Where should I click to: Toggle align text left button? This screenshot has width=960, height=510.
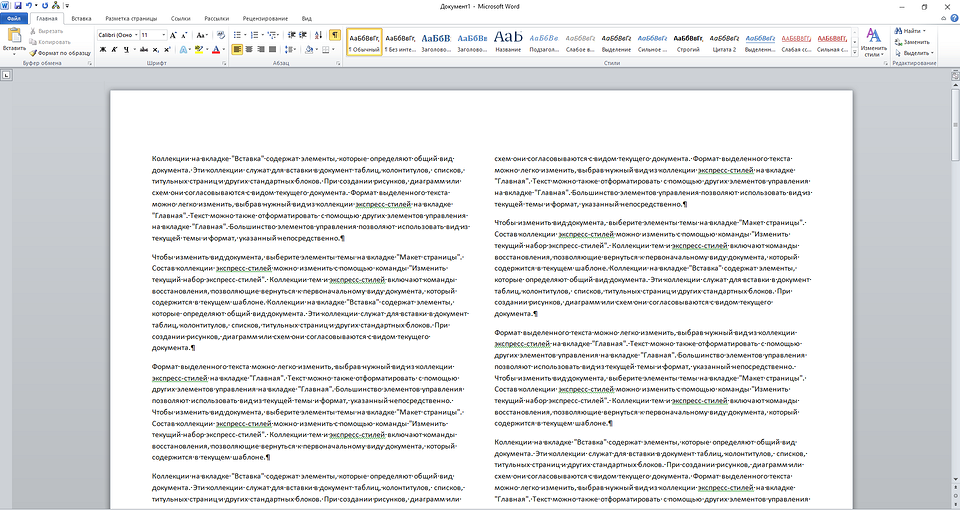pos(238,48)
